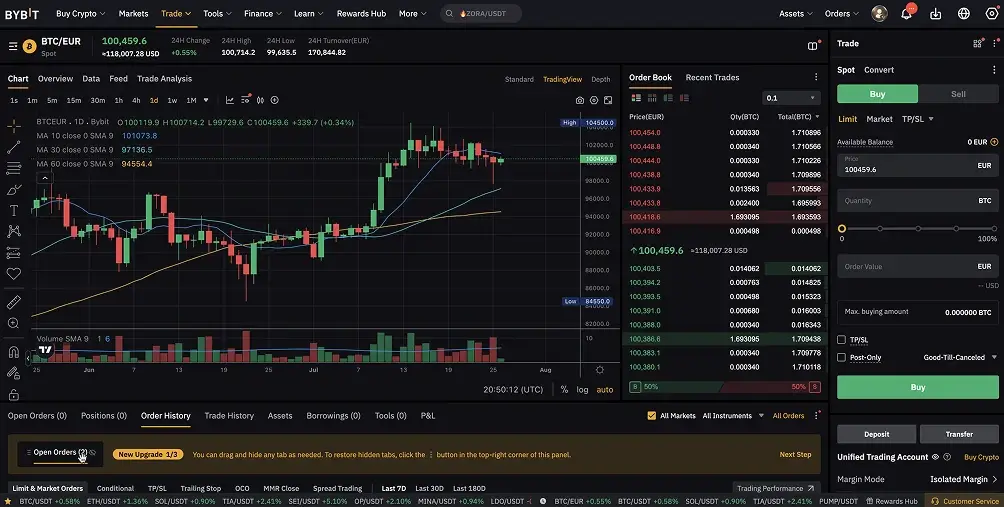Uncheck the All Markets checkbox
This screenshot has width=1004, height=507.
(x=652, y=415)
